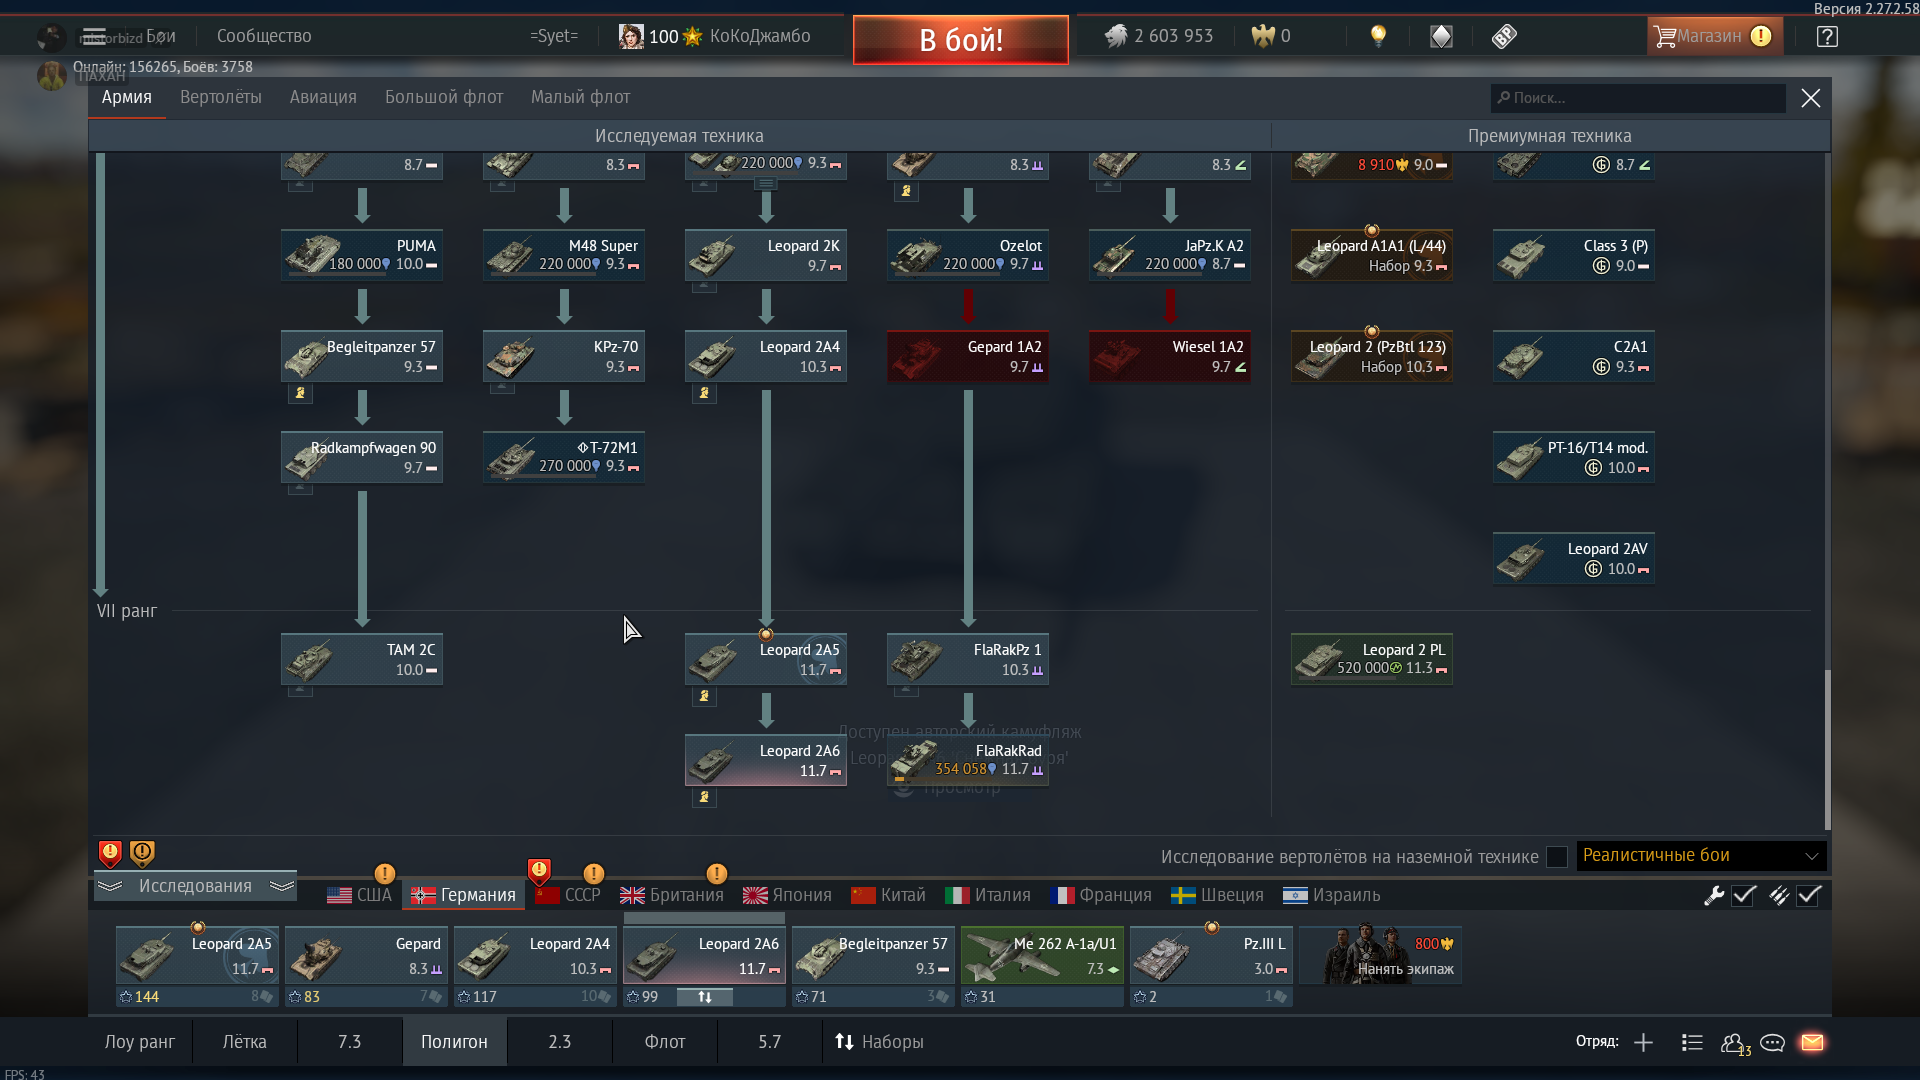The width and height of the screenshot is (1920, 1080).
Task: Click the plus icon to invite to squad
Action: [1643, 1042]
